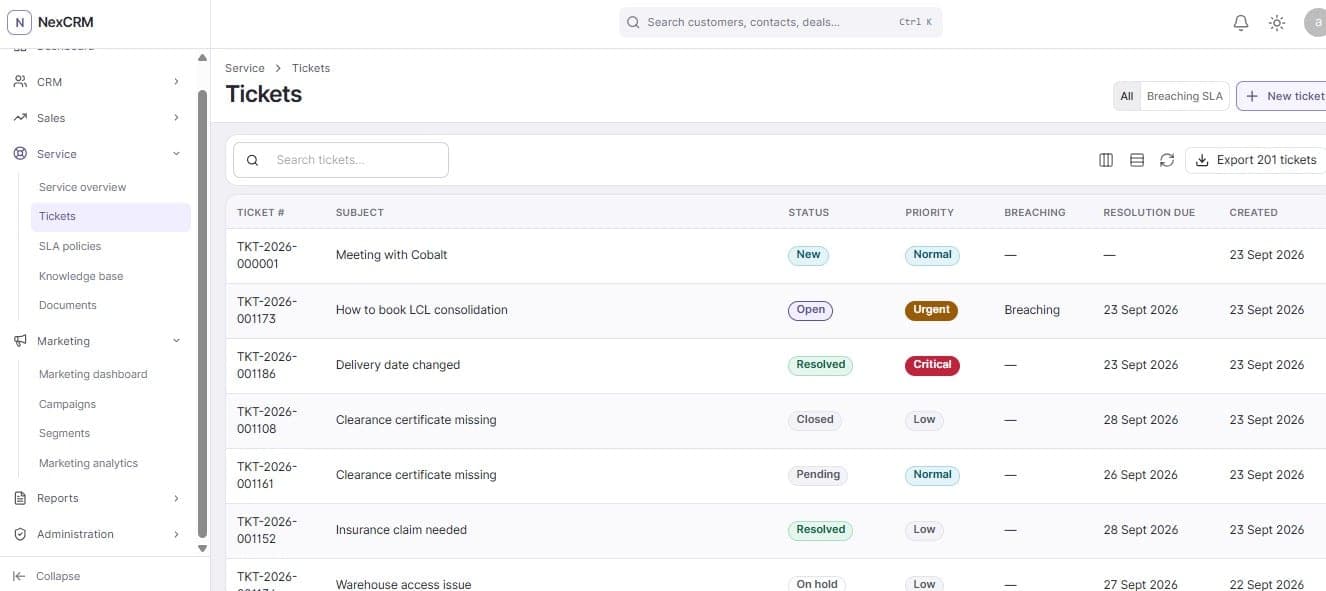The height and width of the screenshot is (591, 1326).
Task: Open the column chooser icon
Action: coord(1106,160)
